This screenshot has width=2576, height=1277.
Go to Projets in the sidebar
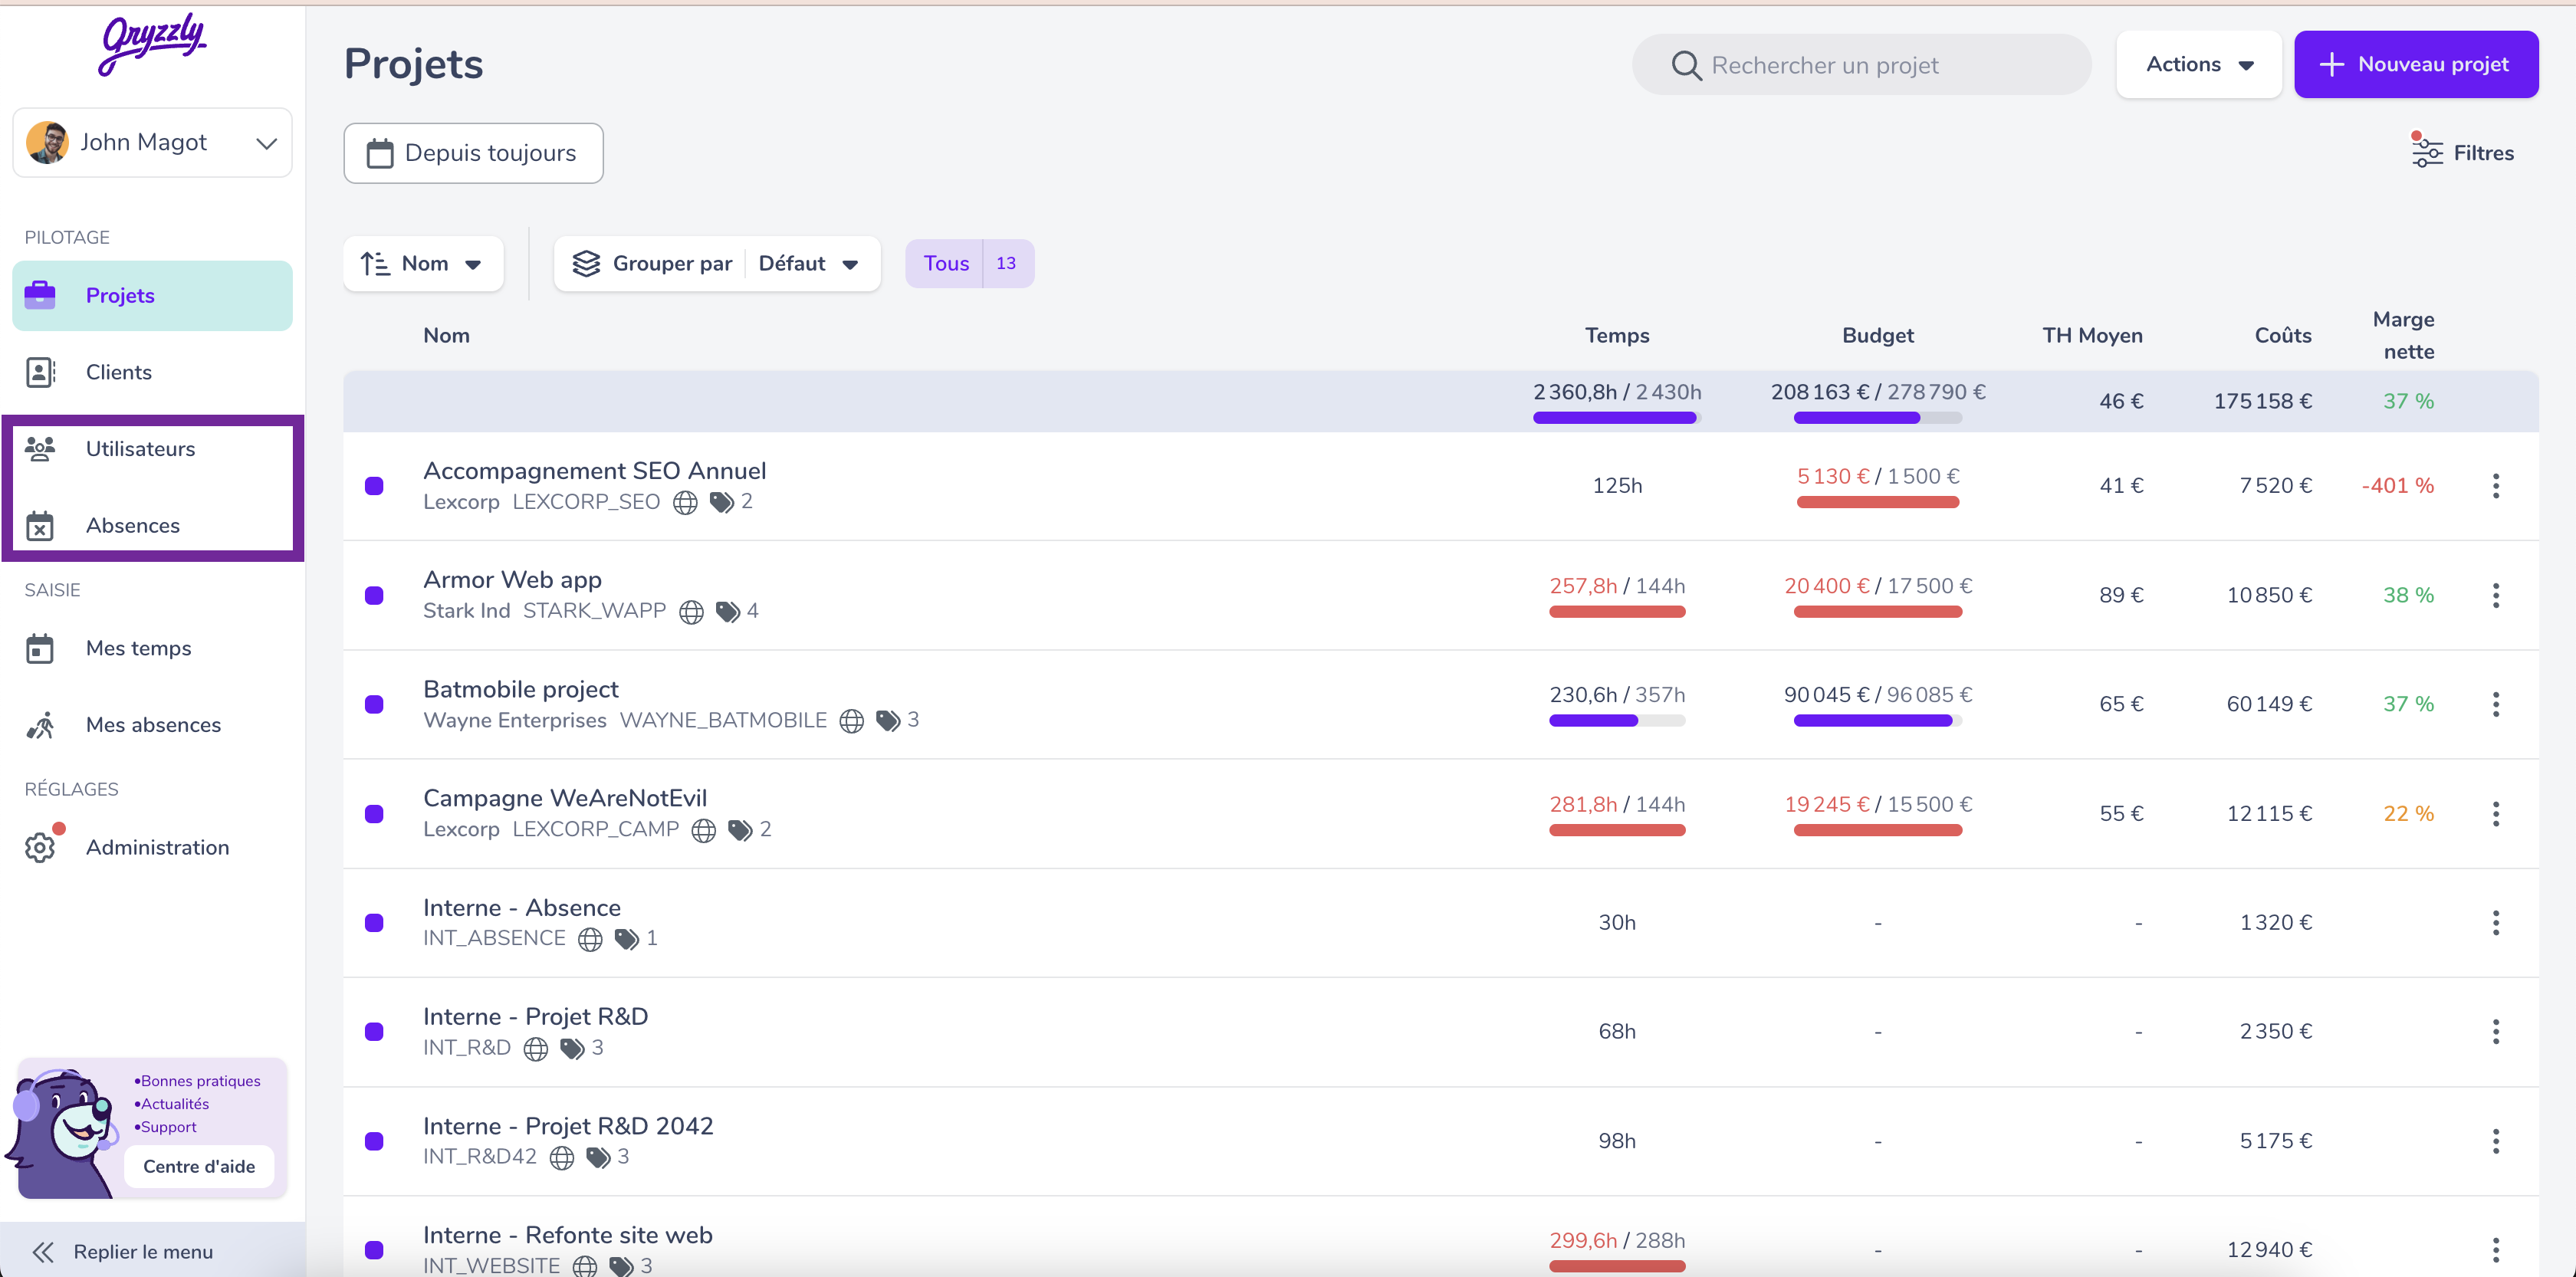[x=152, y=296]
